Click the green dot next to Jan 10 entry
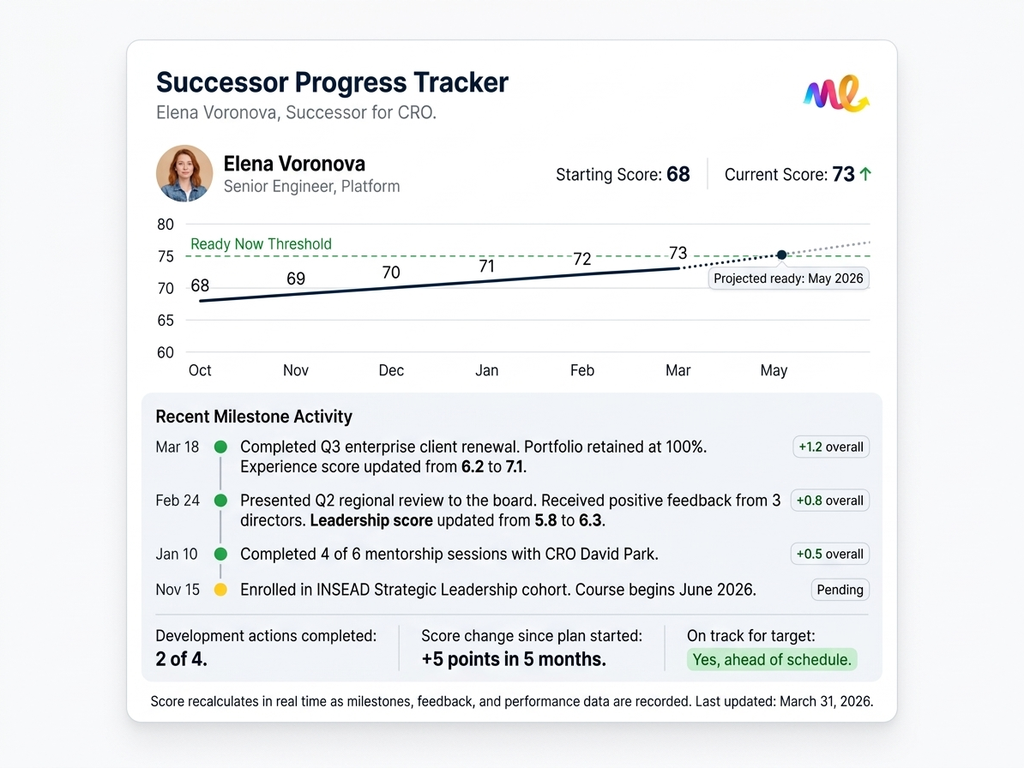 tap(220, 554)
